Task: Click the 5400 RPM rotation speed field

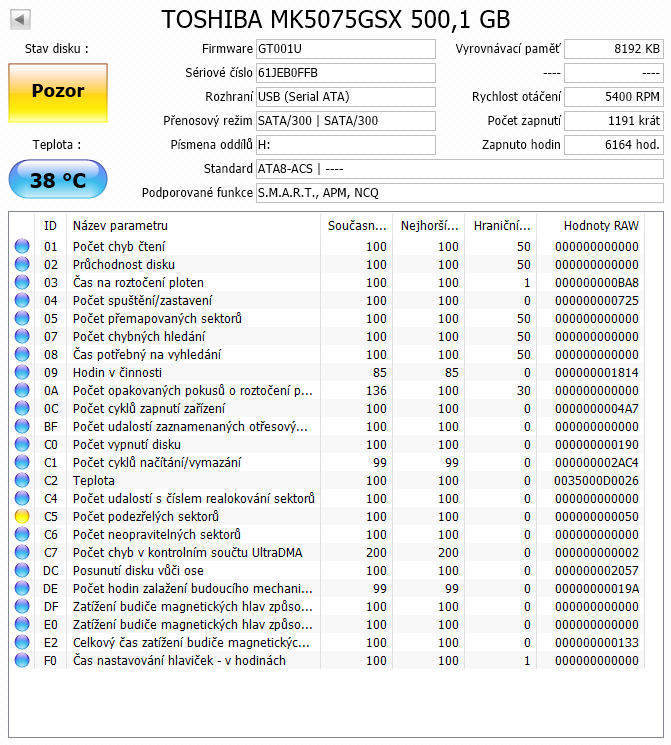Action: [x=613, y=96]
